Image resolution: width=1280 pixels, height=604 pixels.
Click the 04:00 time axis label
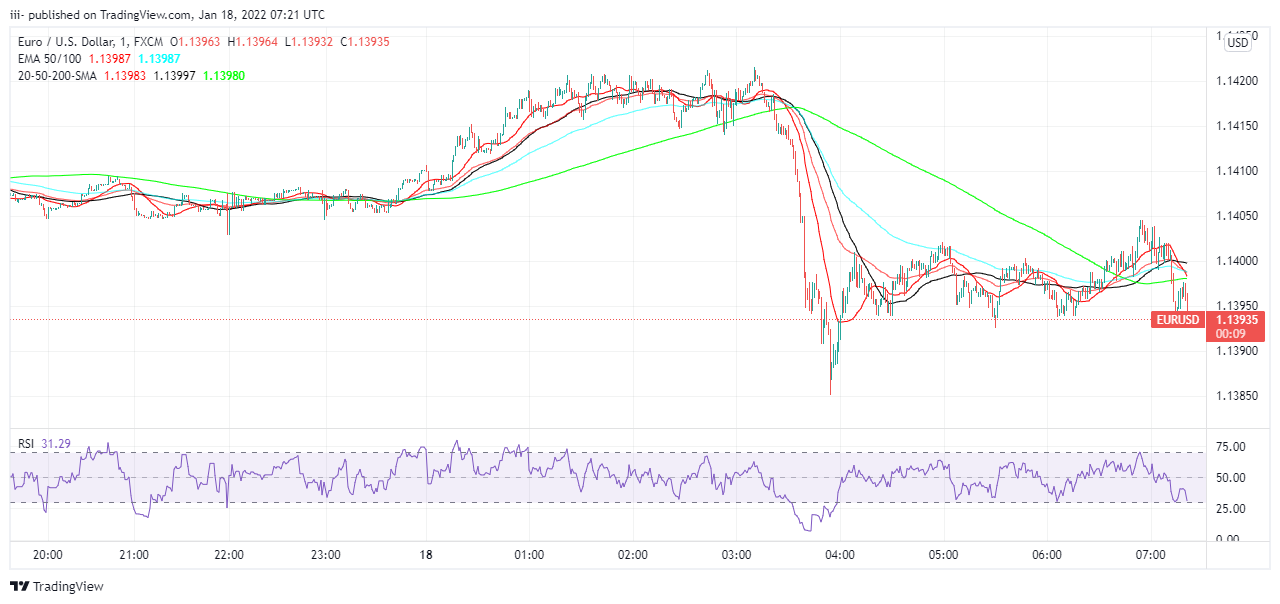point(839,555)
